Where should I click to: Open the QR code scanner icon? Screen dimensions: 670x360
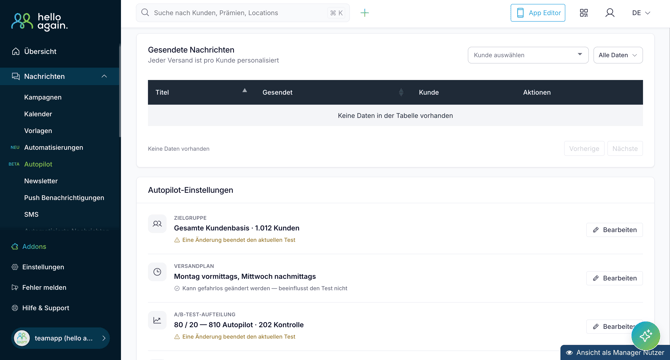click(x=584, y=13)
